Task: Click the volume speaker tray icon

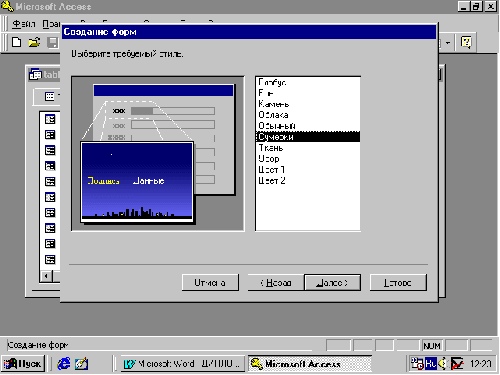Action: 442,364
